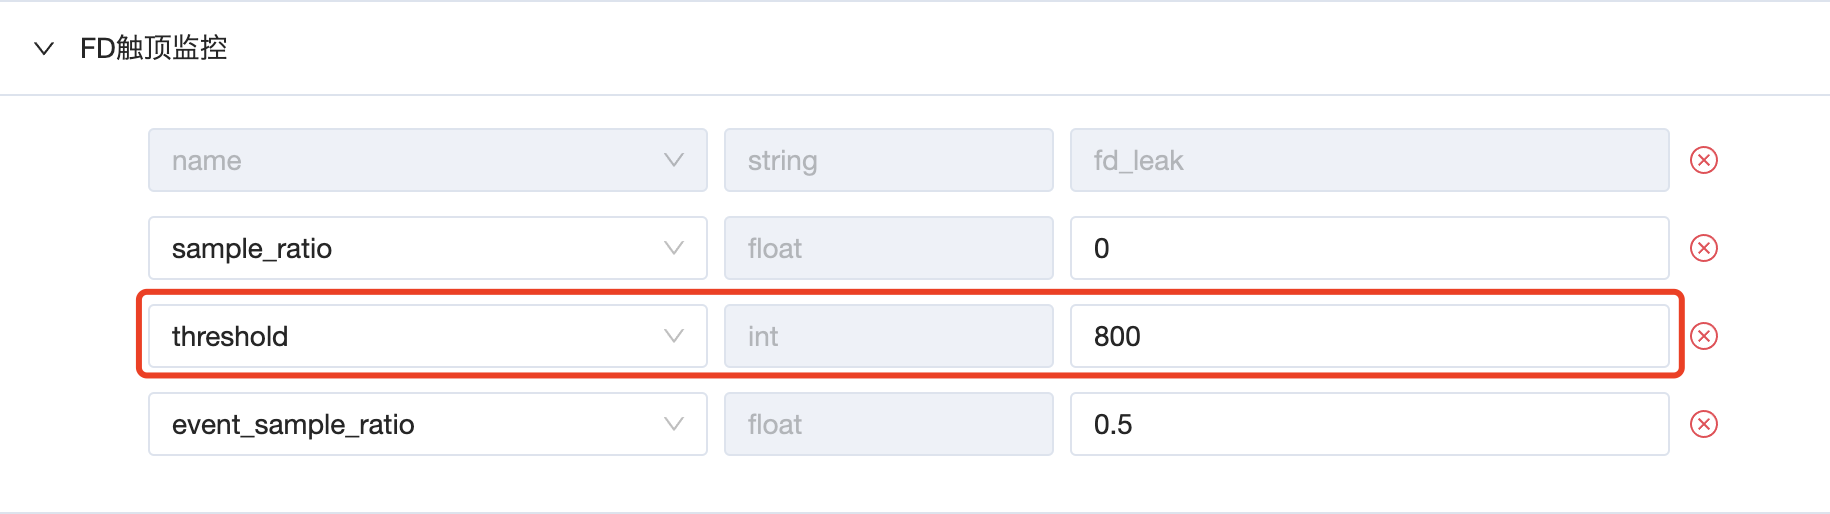Focus the sample_ratio value field showing 0

point(1369,248)
